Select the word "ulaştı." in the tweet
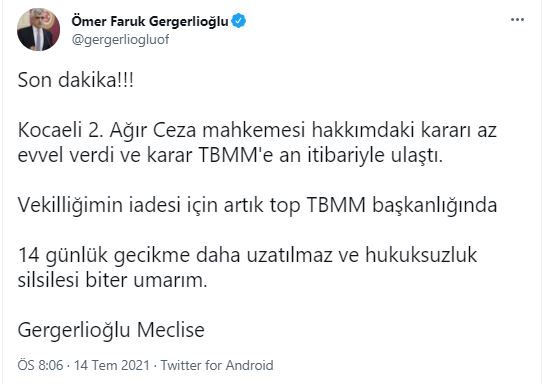 tap(417, 156)
